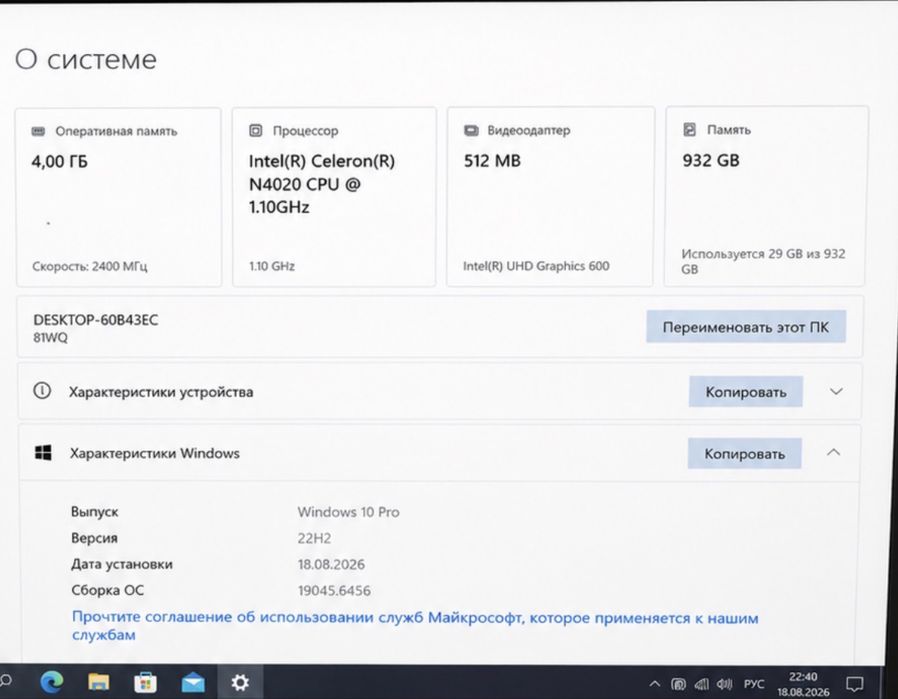Viewport: 898px width, 699px height.
Task: Switch input language РУС indicator
Action: [754, 684]
